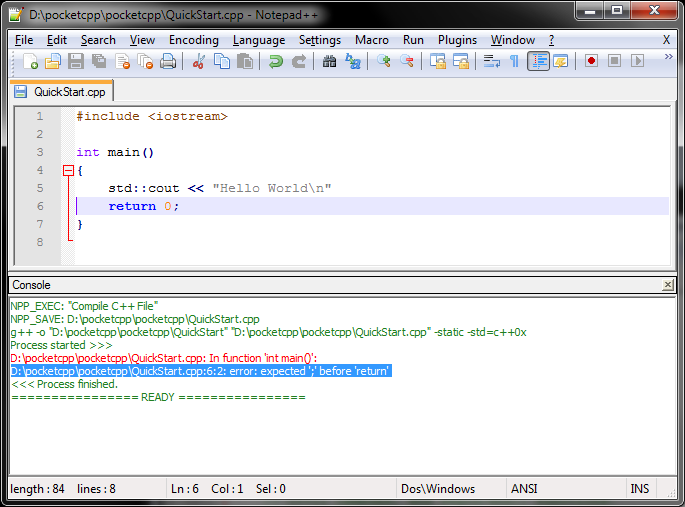Open the Settings menu

[x=320, y=40]
